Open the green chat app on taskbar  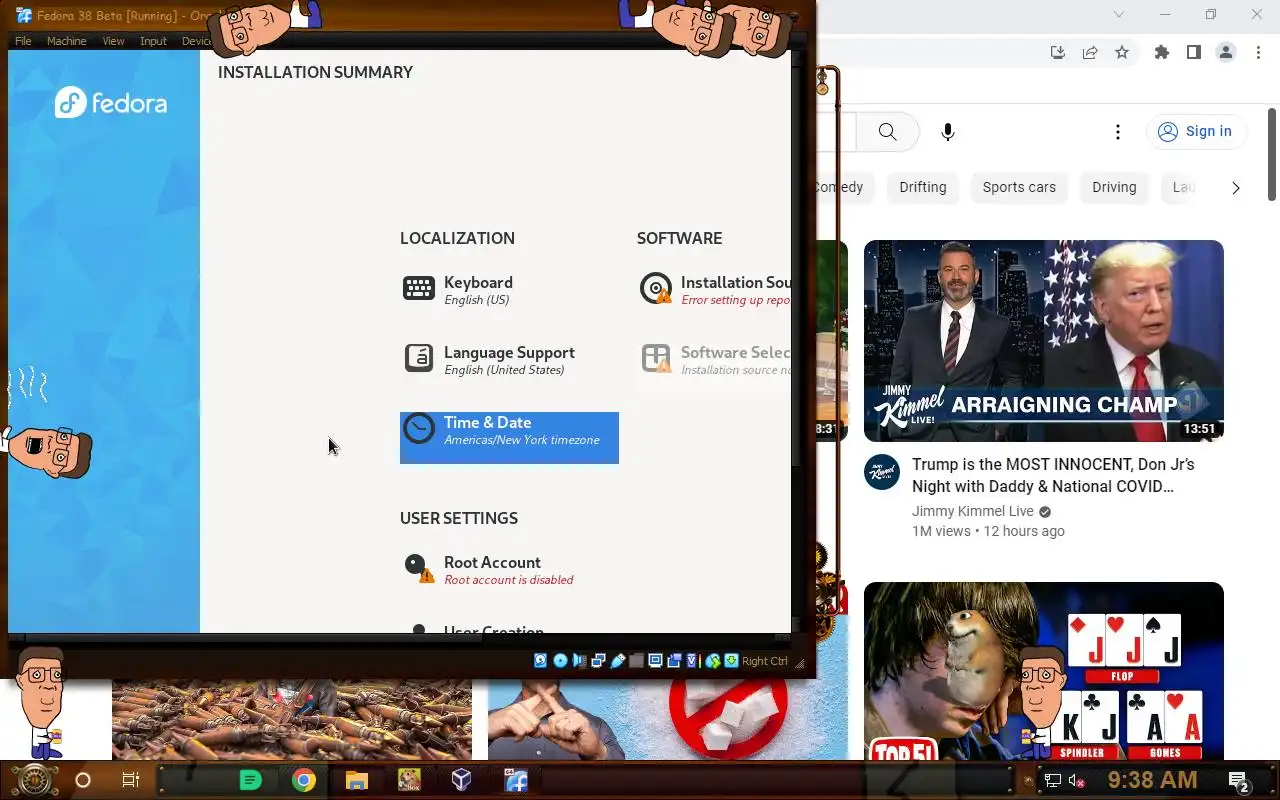(251, 780)
